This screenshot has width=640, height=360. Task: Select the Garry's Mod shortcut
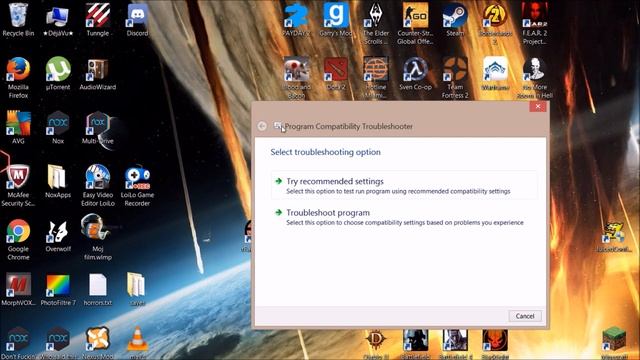(336, 20)
